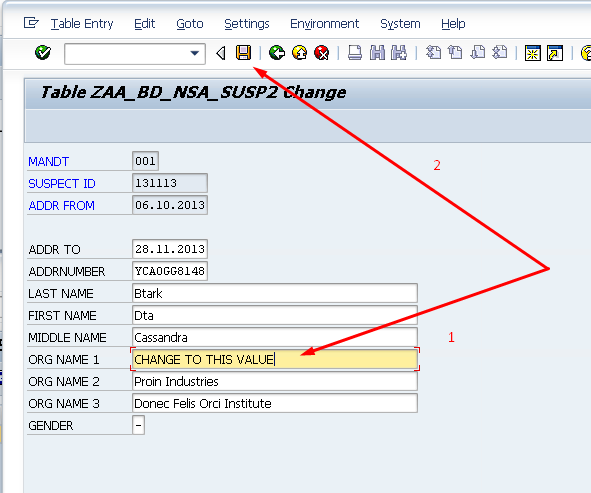Click the Create Shortcut icon
This screenshot has height=493, width=591.
click(x=555, y=53)
